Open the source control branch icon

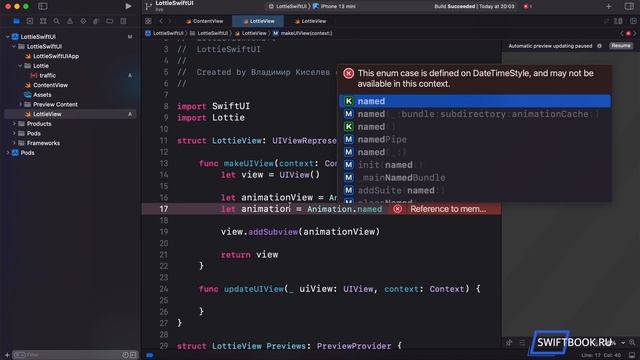tap(149, 6)
